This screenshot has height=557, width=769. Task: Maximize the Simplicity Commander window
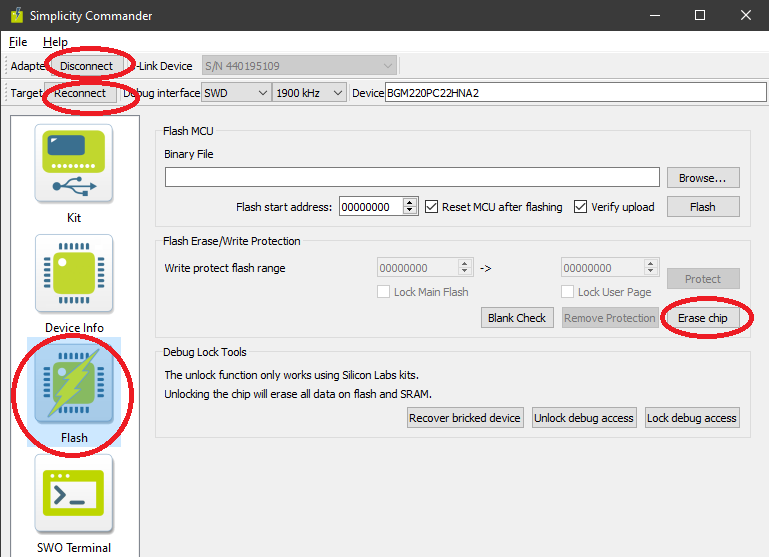coord(700,15)
